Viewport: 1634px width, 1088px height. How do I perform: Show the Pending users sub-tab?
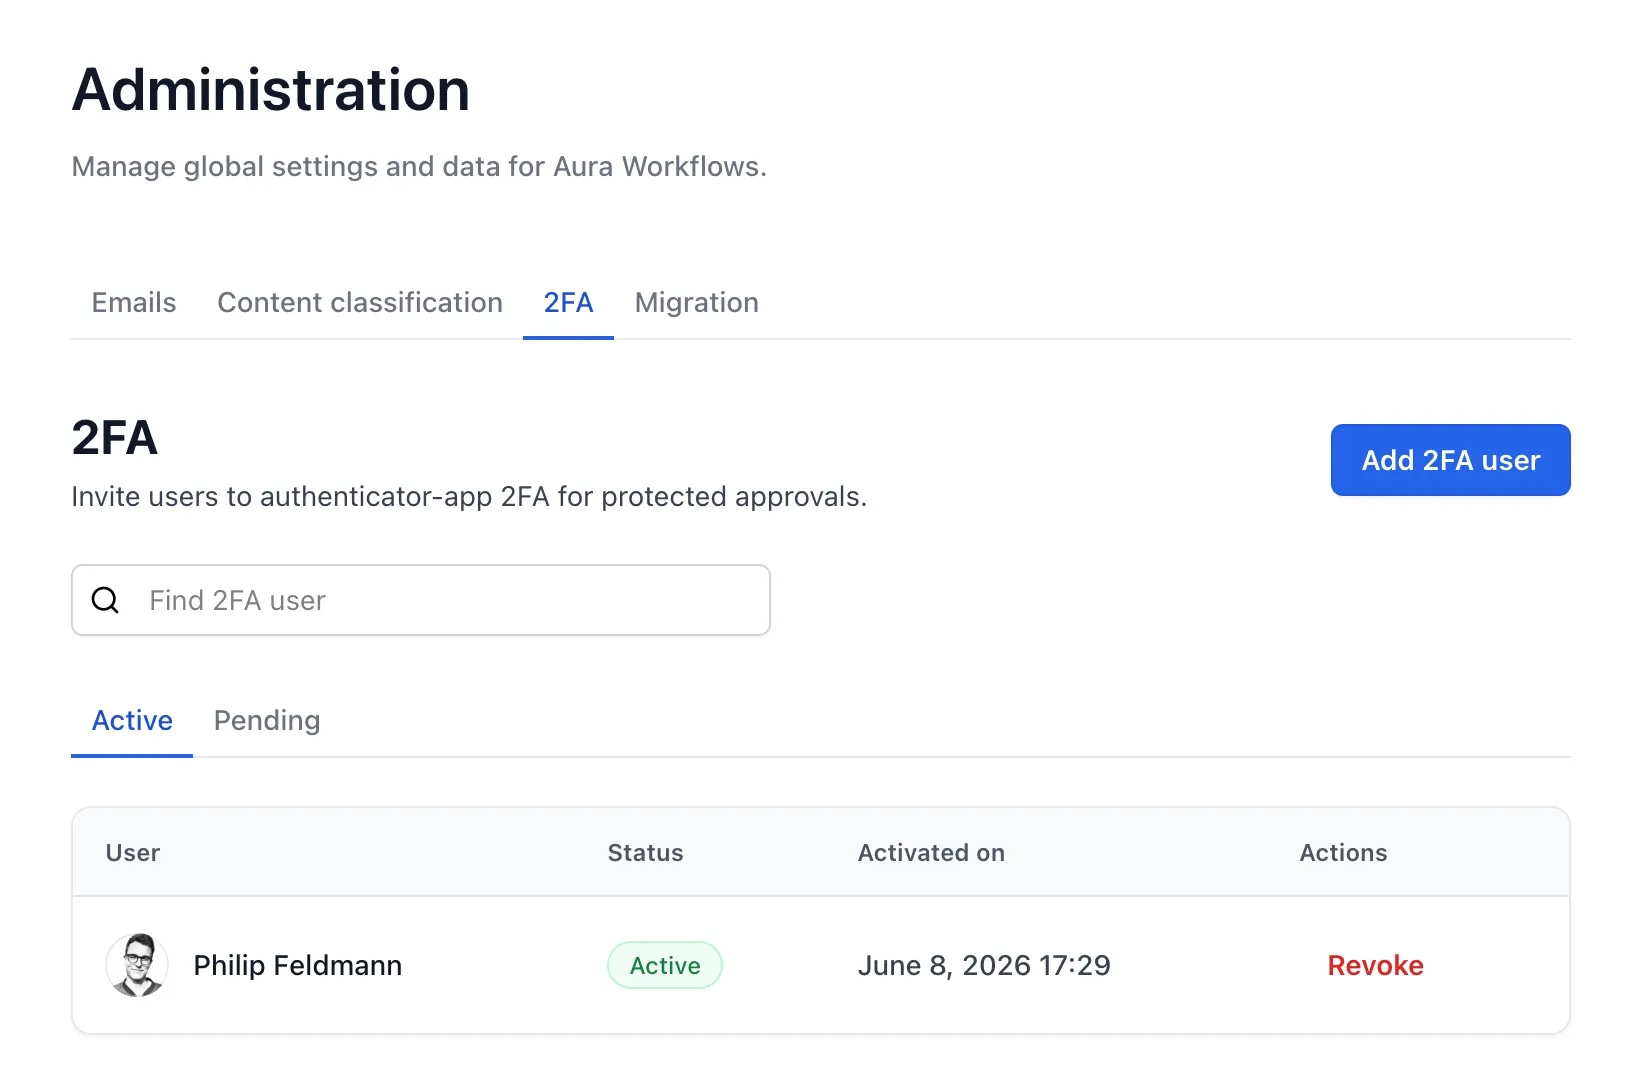[x=267, y=721]
